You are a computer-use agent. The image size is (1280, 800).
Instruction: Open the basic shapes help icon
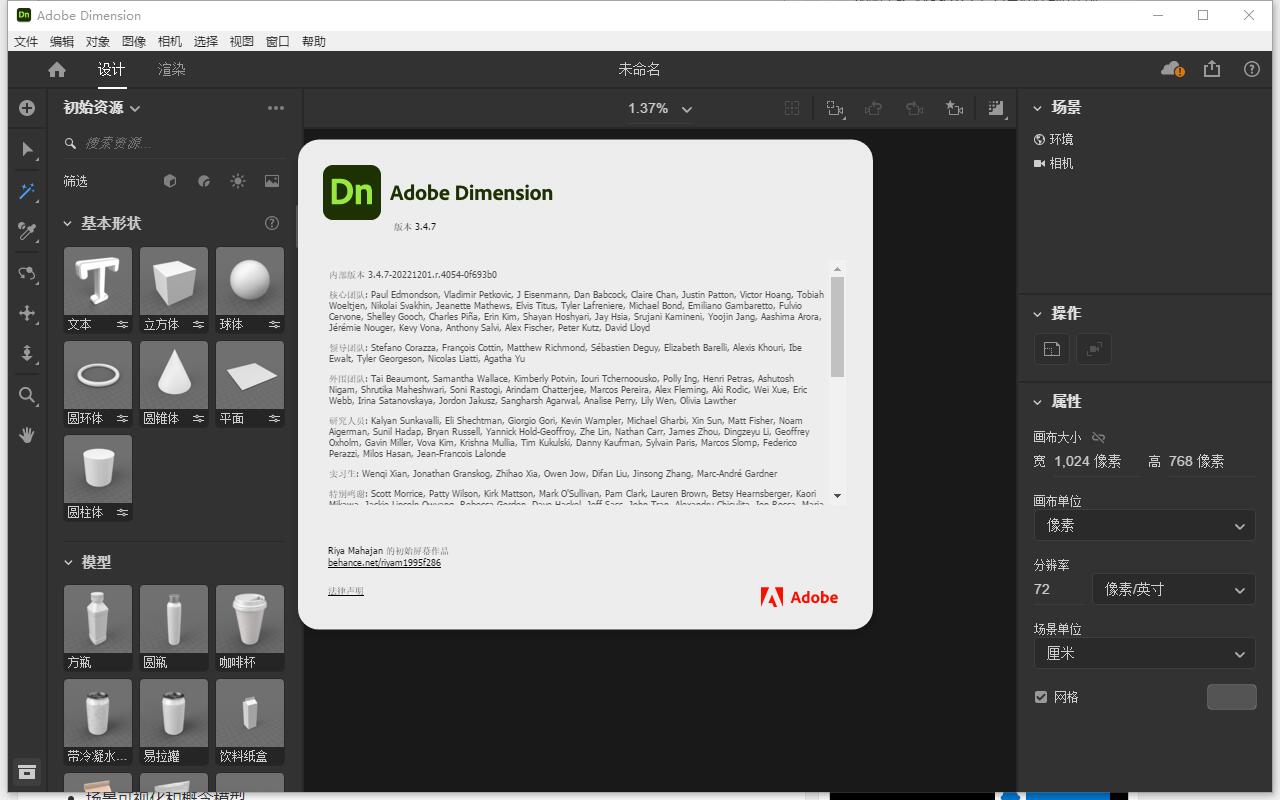pyautogui.click(x=272, y=223)
